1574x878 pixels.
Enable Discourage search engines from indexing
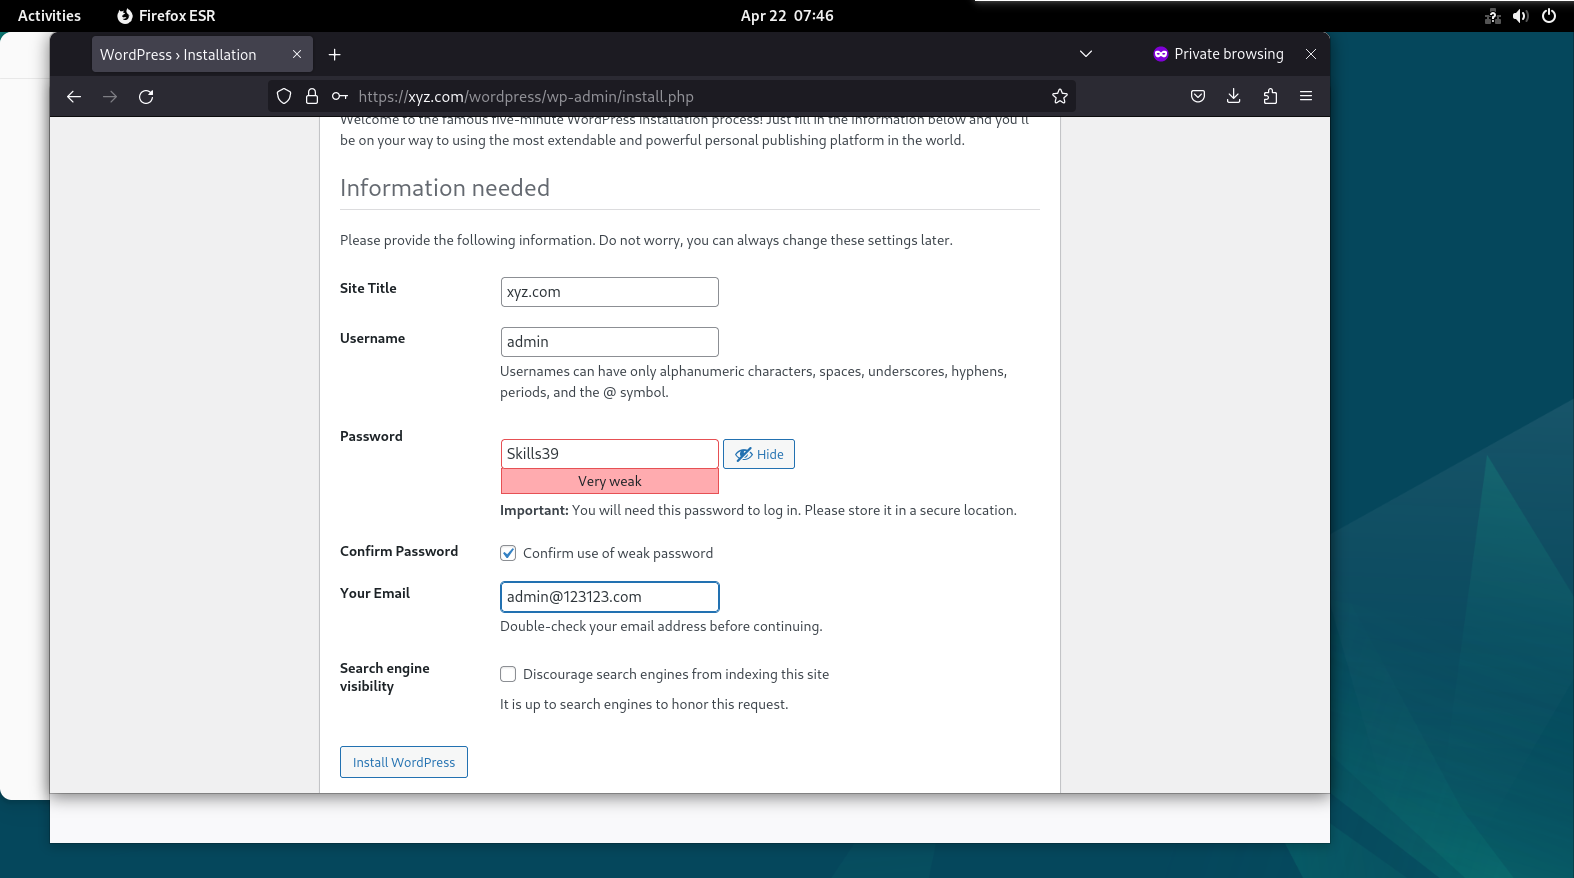point(508,674)
